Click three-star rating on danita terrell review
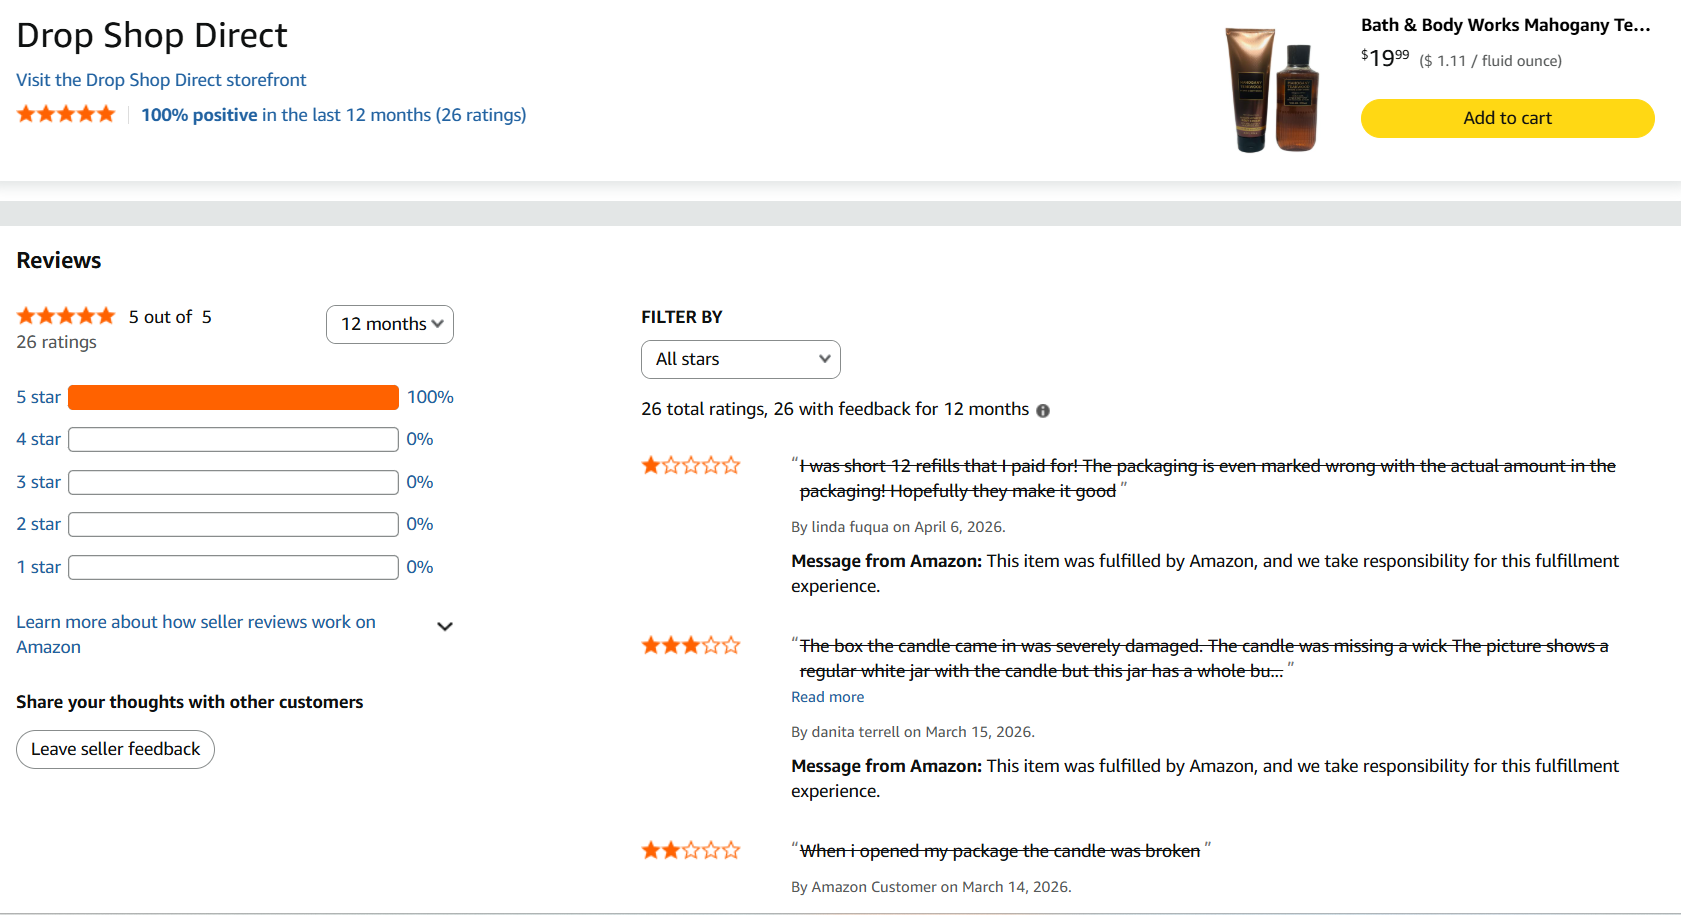Screen dimensions: 1681x915 click(x=691, y=645)
